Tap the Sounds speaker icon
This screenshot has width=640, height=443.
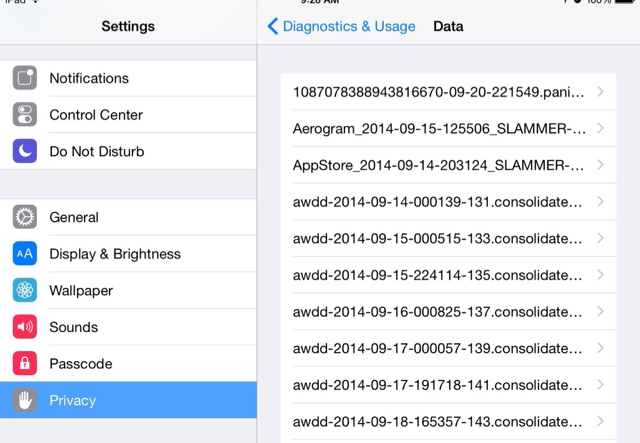(x=25, y=327)
